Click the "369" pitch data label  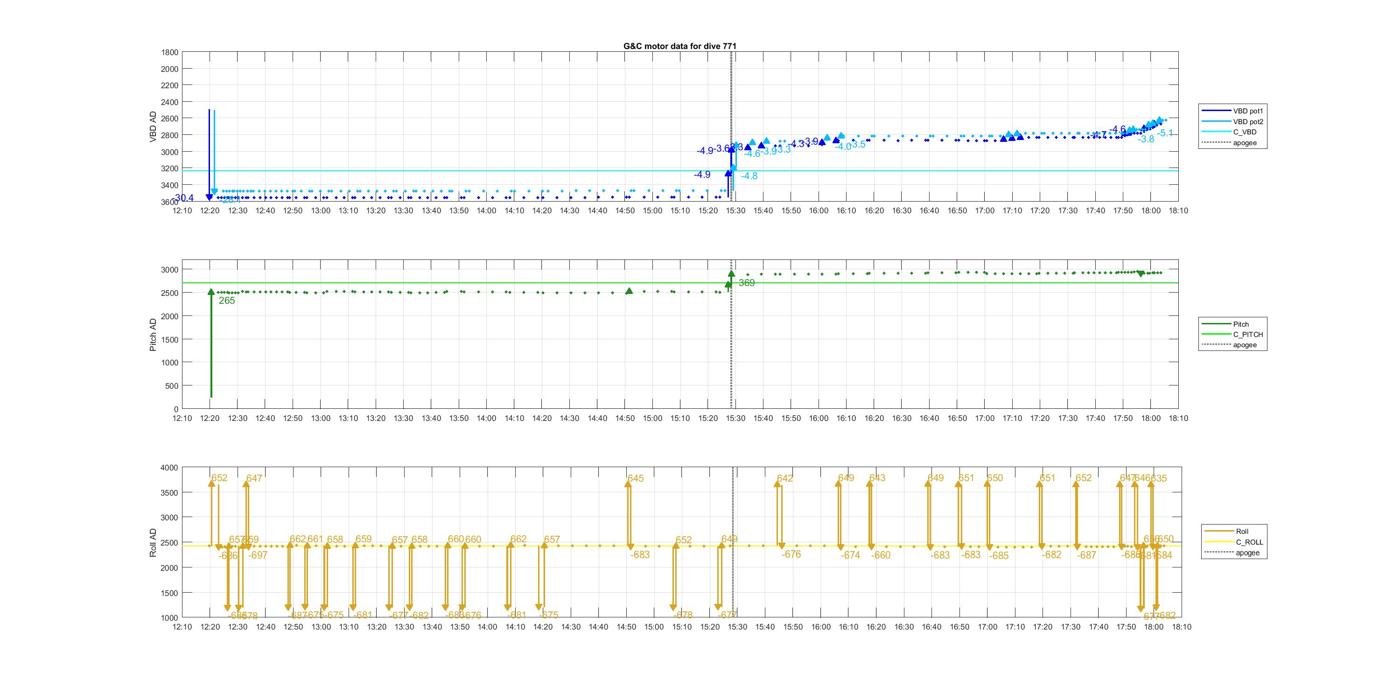pyautogui.click(x=747, y=283)
